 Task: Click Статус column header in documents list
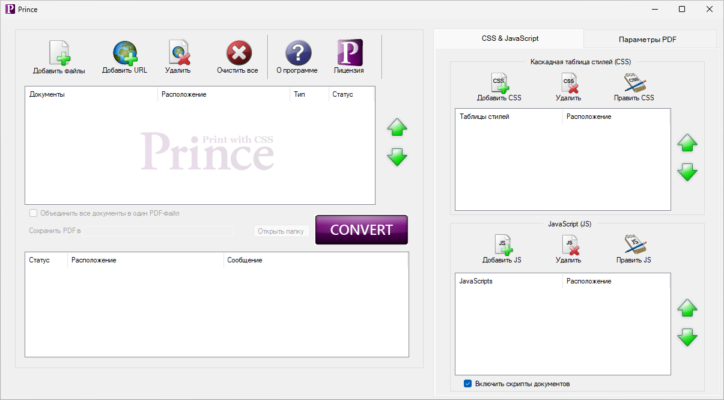click(351, 94)
